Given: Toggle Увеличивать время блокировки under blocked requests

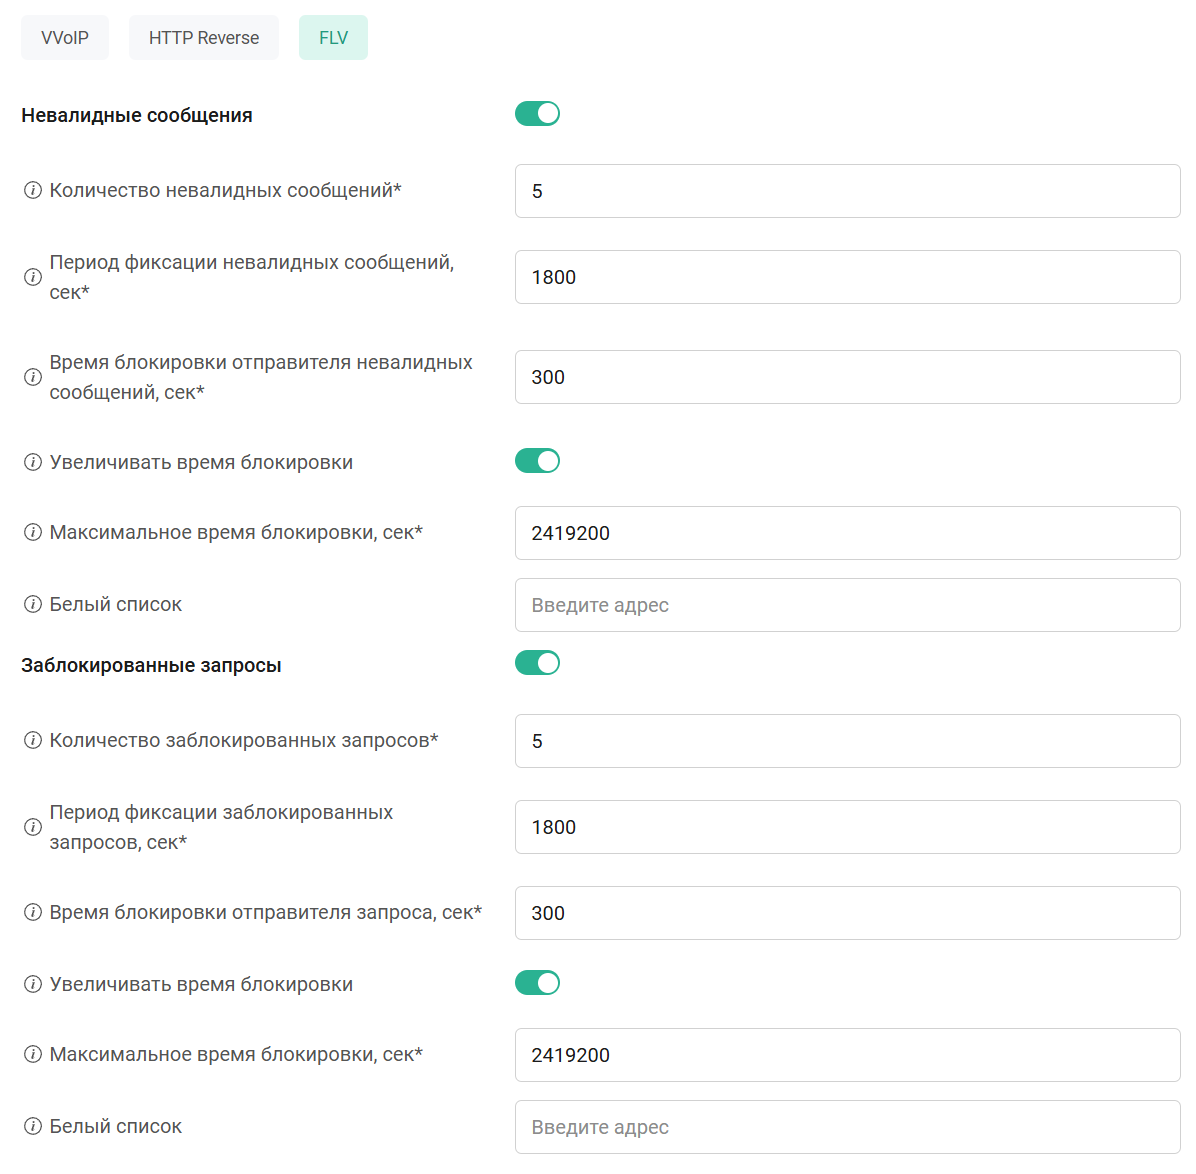Looking at the screenshot, I should point(537,983).
